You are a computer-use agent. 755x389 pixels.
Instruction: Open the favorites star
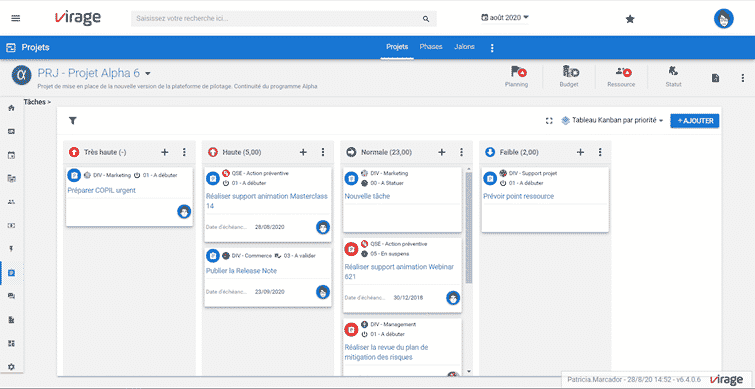630,19
